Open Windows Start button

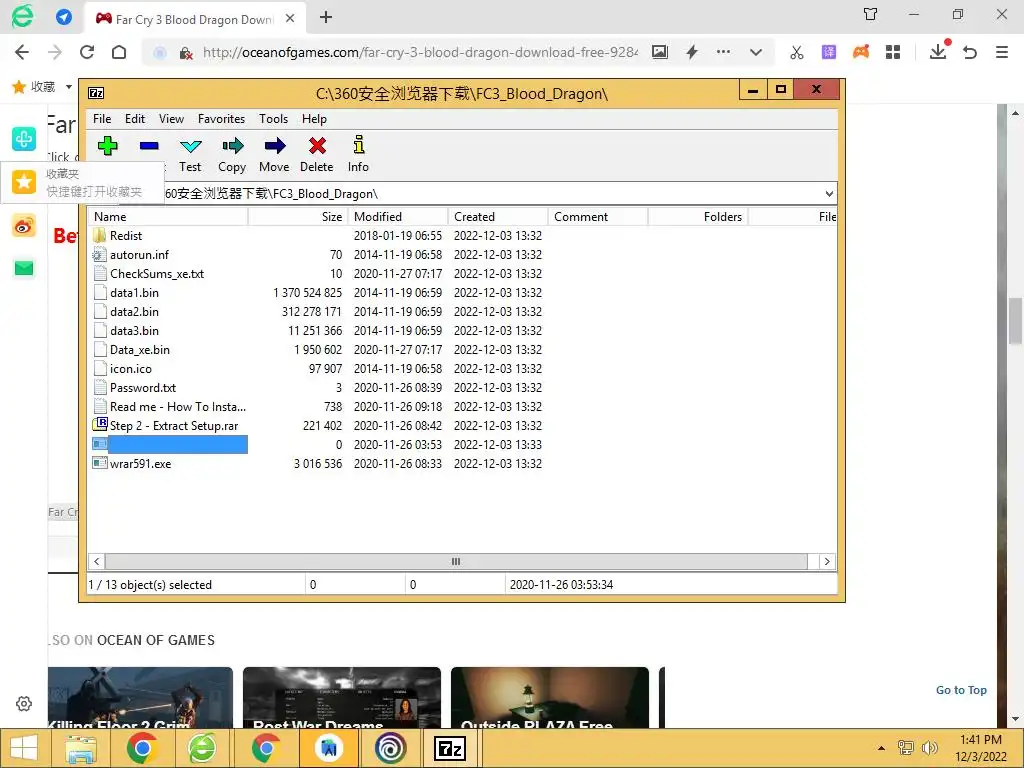pos(24,748)
